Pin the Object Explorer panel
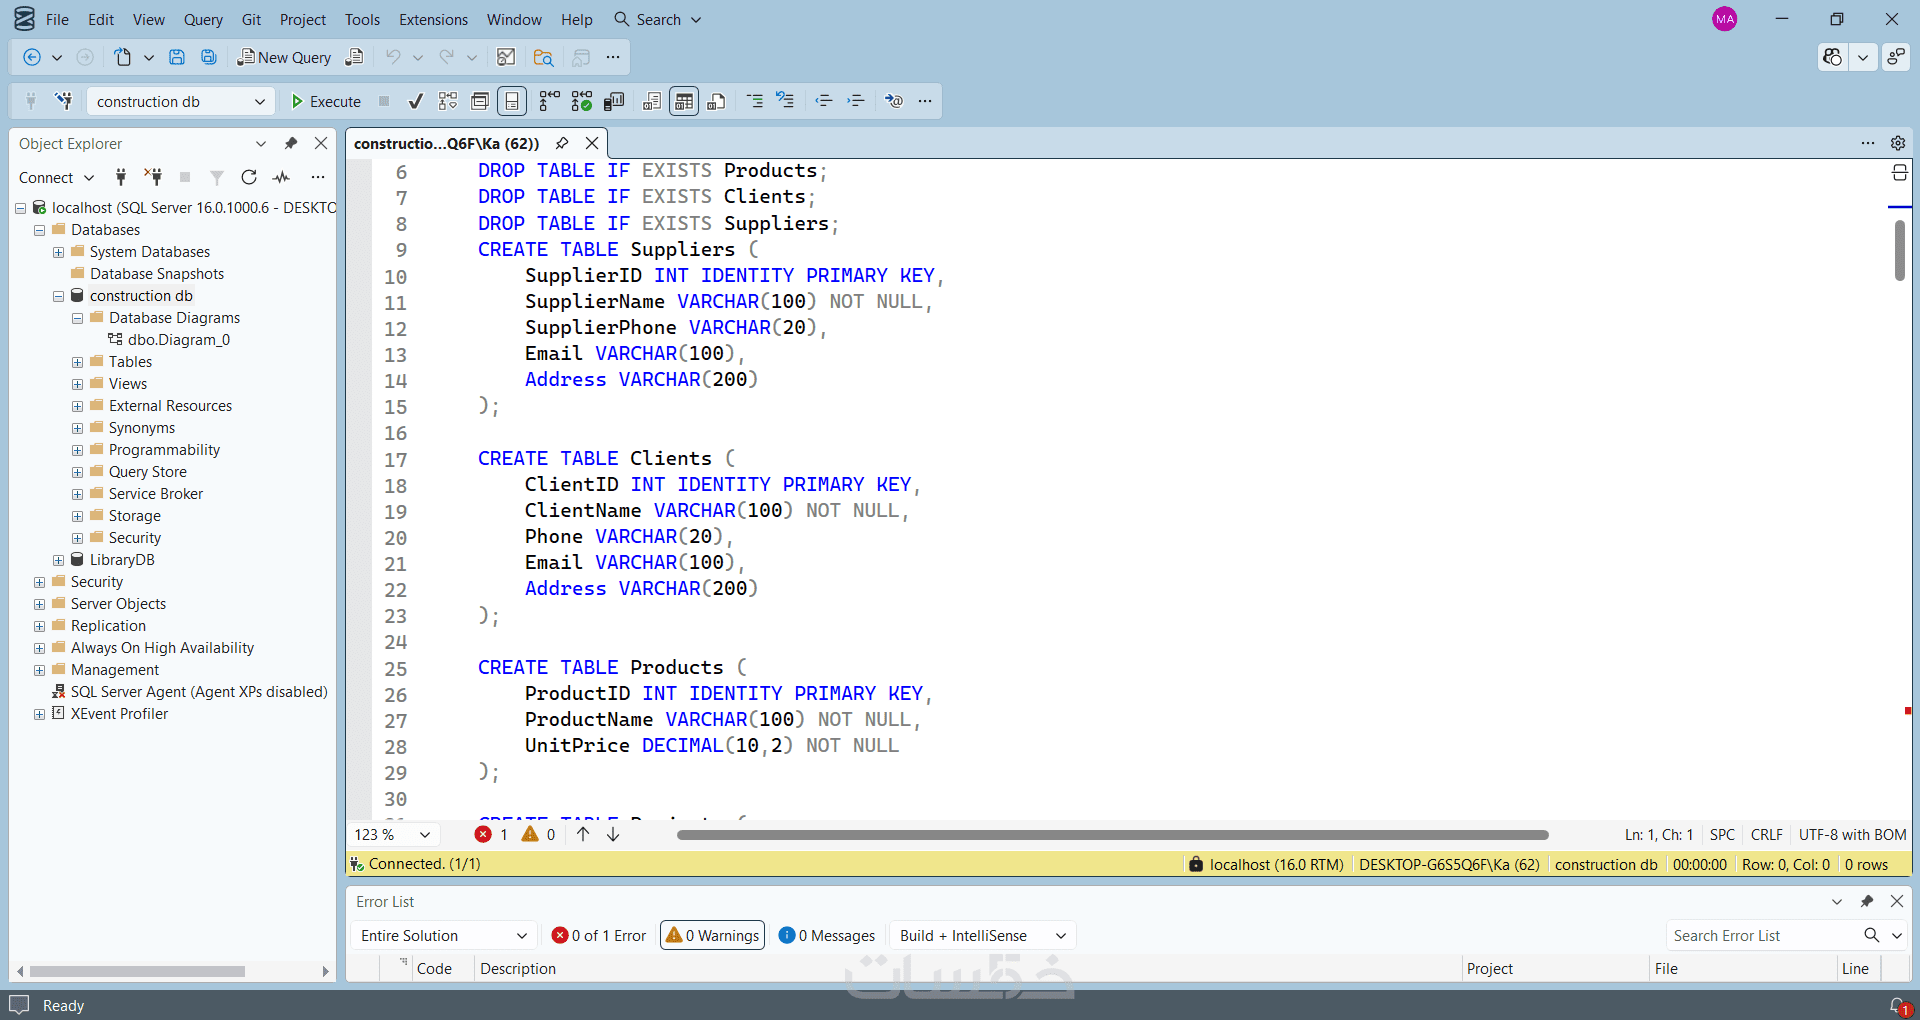 tap(291, 143)
